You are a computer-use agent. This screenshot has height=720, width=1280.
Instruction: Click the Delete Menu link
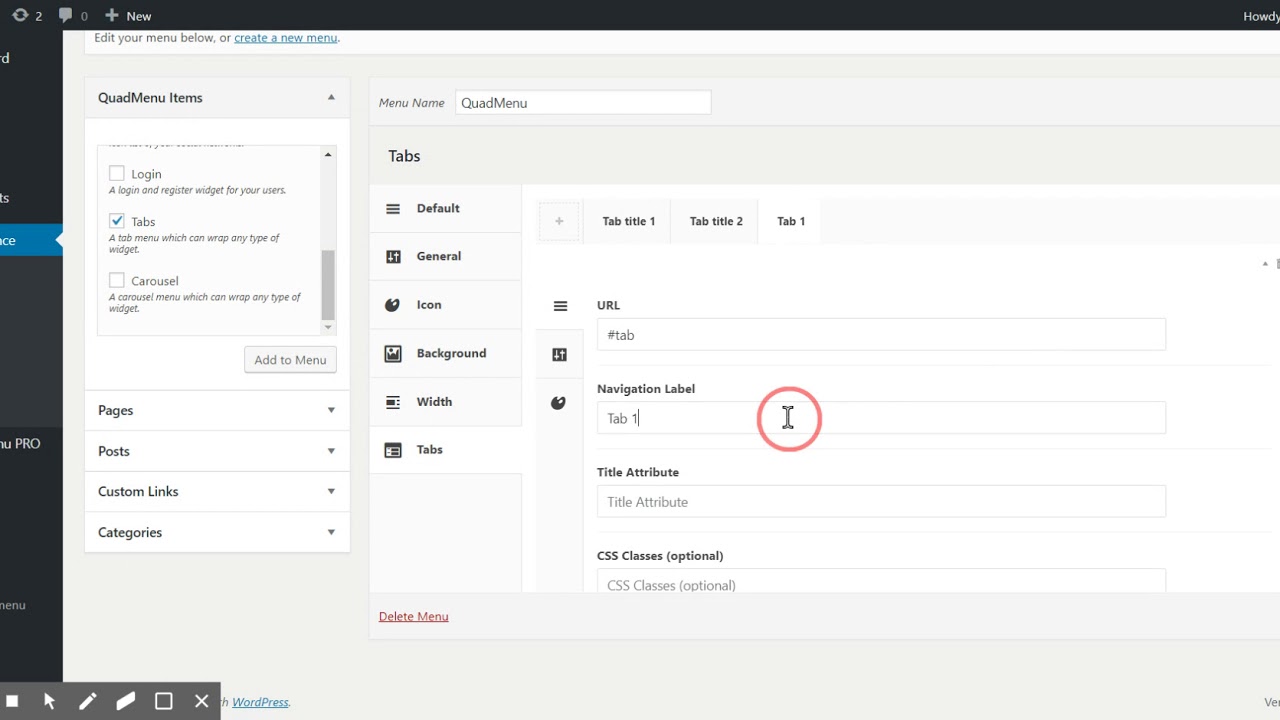coord(413,616)
